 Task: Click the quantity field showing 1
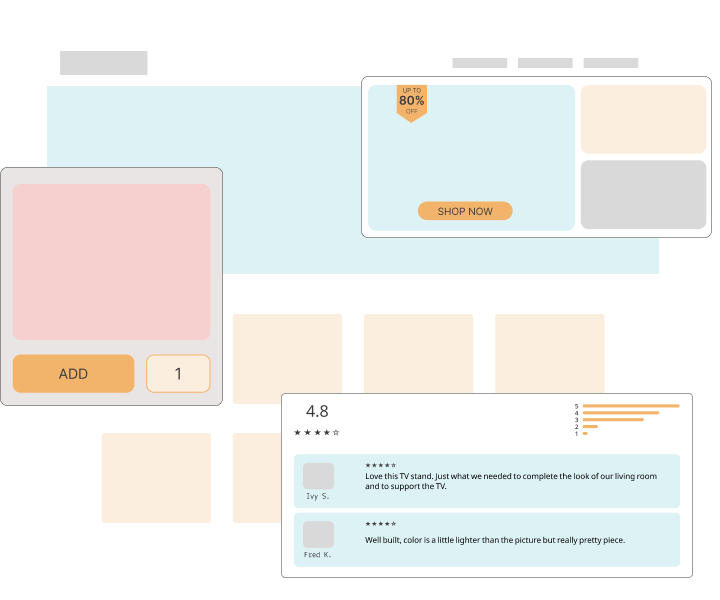tap(178, 373)
